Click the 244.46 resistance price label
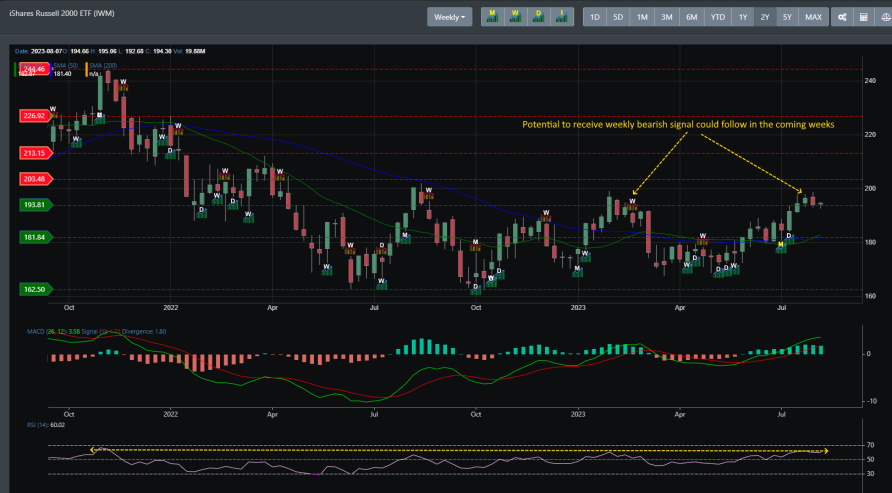 click(x=35, y=69)
